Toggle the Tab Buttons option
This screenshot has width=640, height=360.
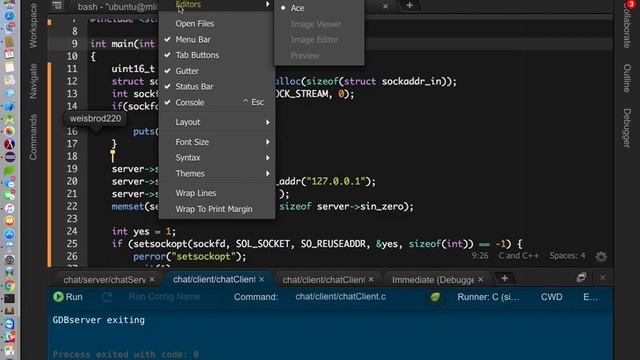217,55
